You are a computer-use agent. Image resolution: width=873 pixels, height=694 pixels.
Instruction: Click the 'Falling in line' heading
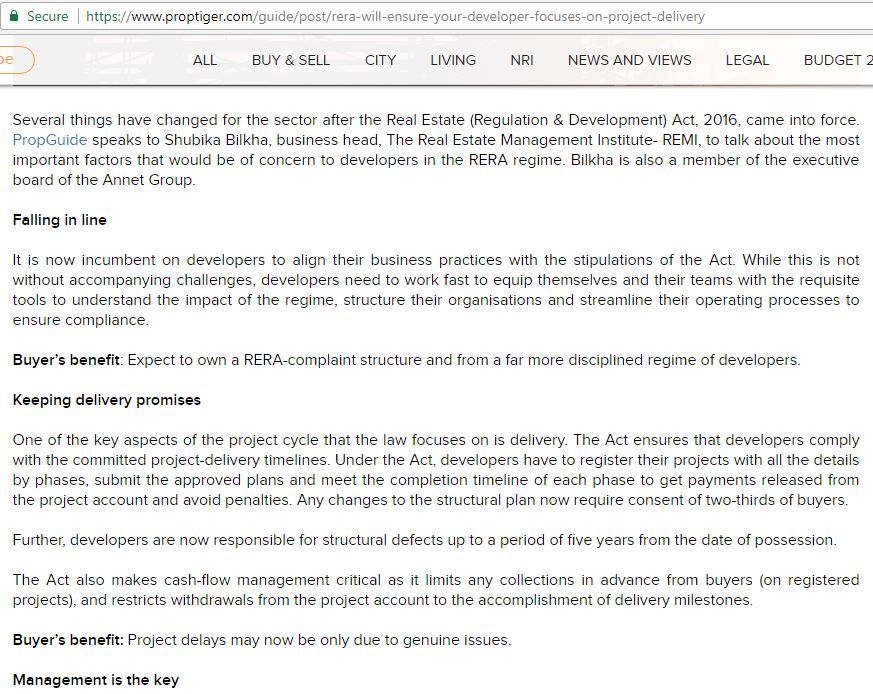[60, 220]
